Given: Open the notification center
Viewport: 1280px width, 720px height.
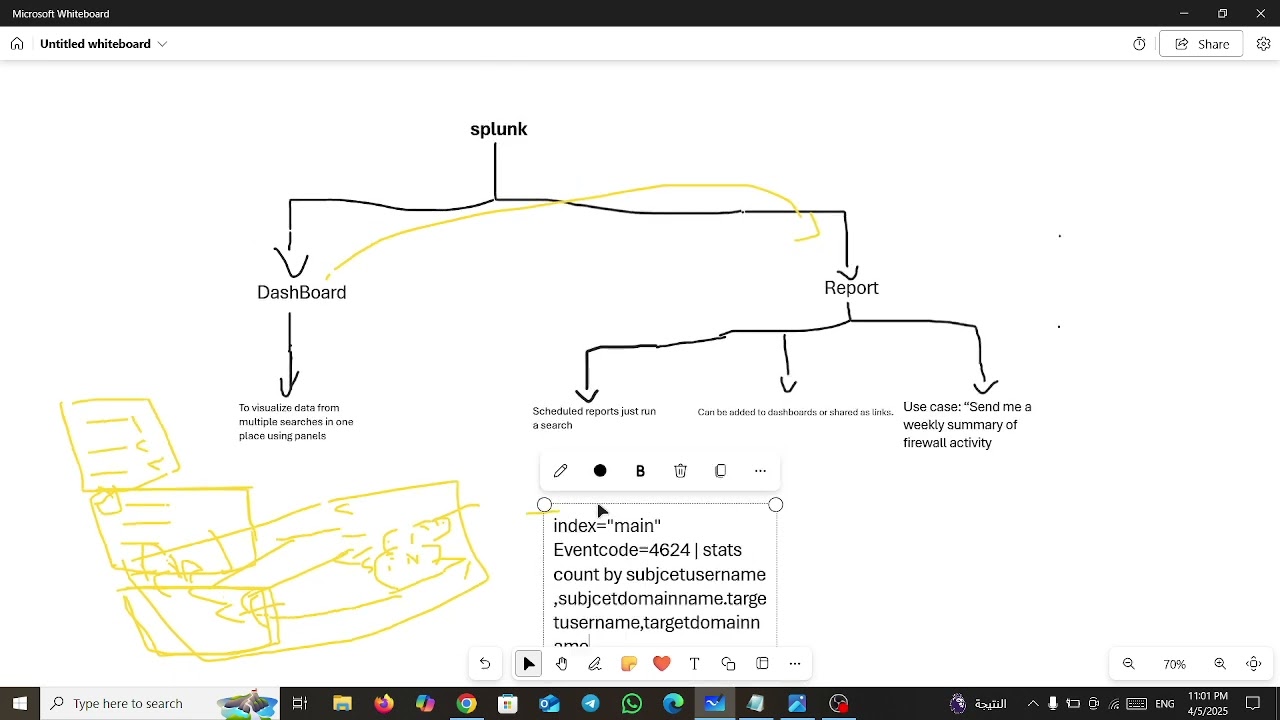Looking at the screenshot, I should point(1253,704).
